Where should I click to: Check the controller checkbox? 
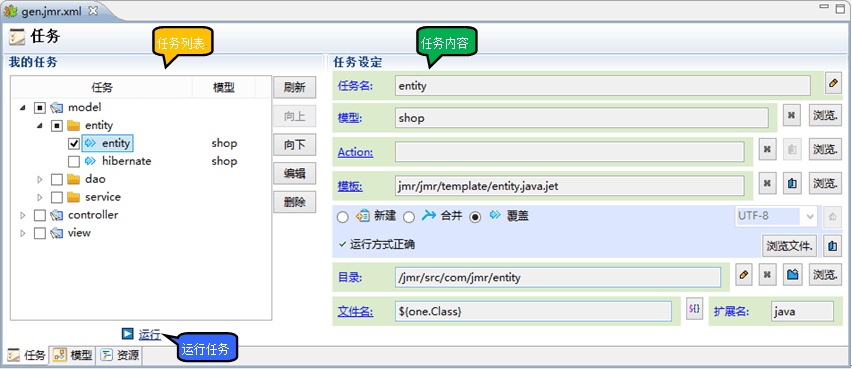40,215
